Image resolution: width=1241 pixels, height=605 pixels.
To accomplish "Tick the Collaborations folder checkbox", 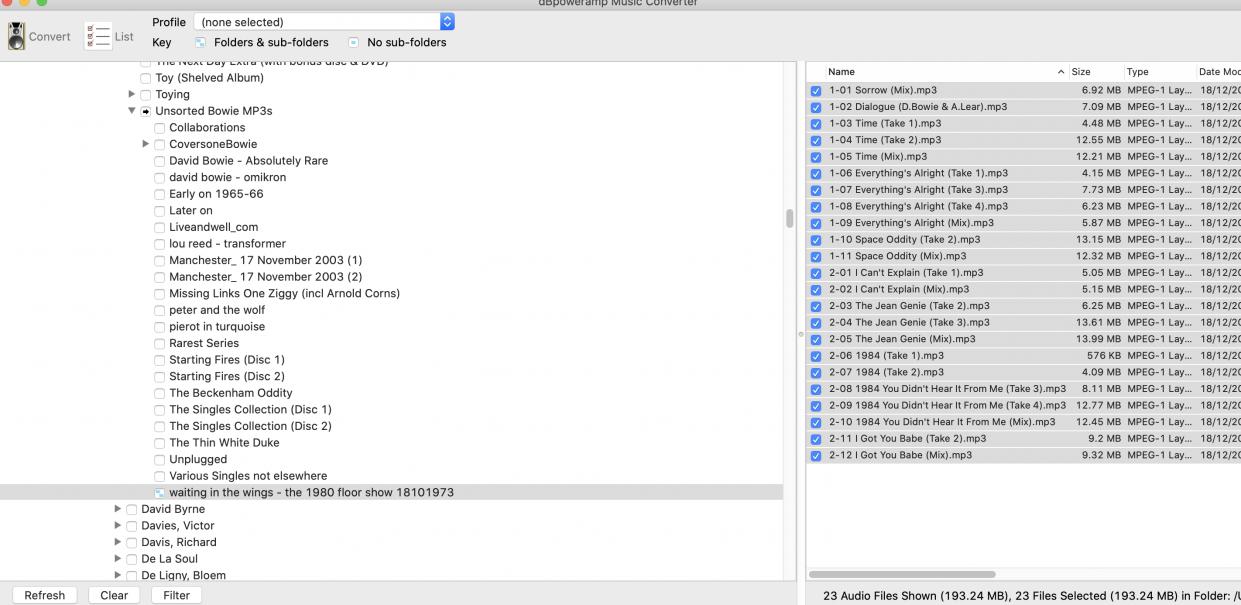I will coord(160,128).
